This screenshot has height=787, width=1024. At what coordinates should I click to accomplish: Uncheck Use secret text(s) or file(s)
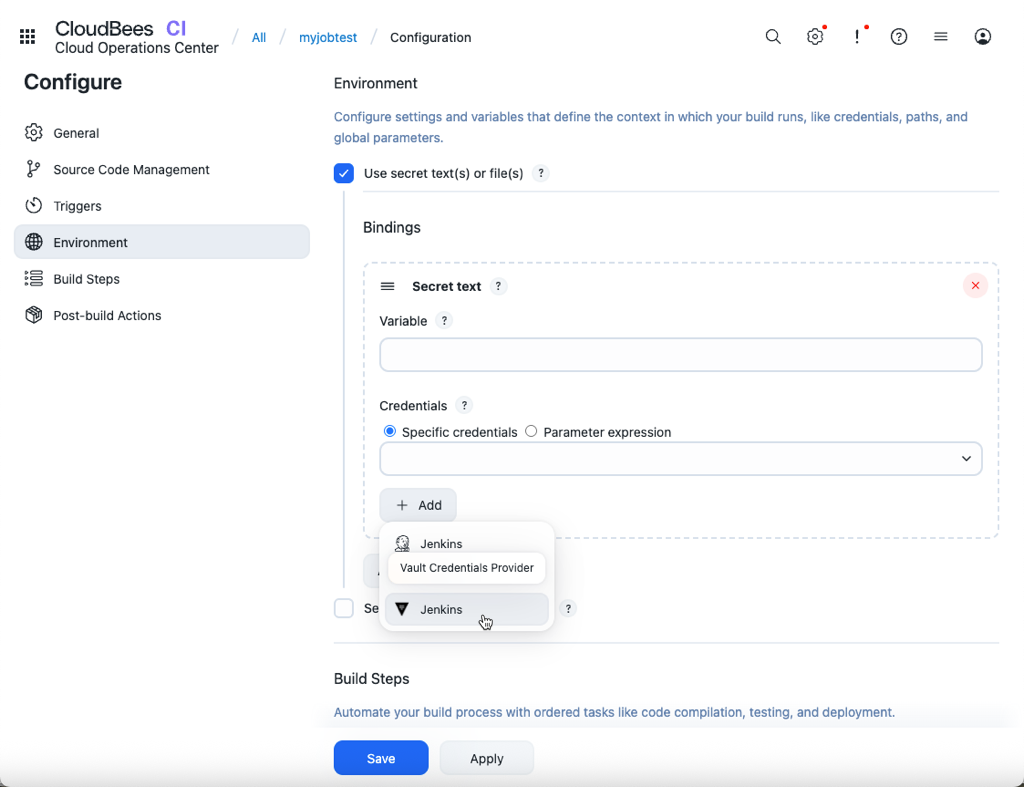344,173
